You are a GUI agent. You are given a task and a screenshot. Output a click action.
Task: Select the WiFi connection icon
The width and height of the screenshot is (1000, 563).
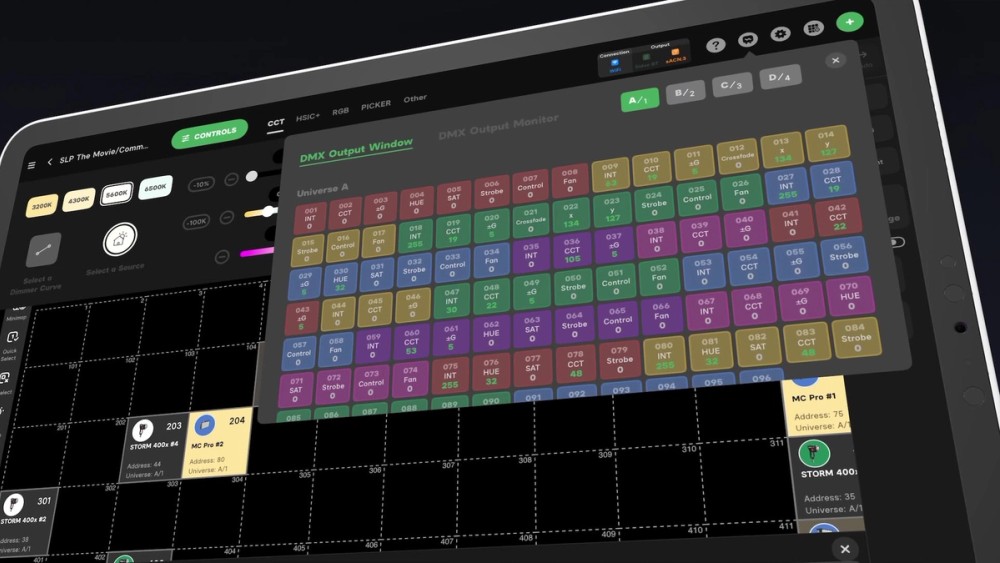615,64
